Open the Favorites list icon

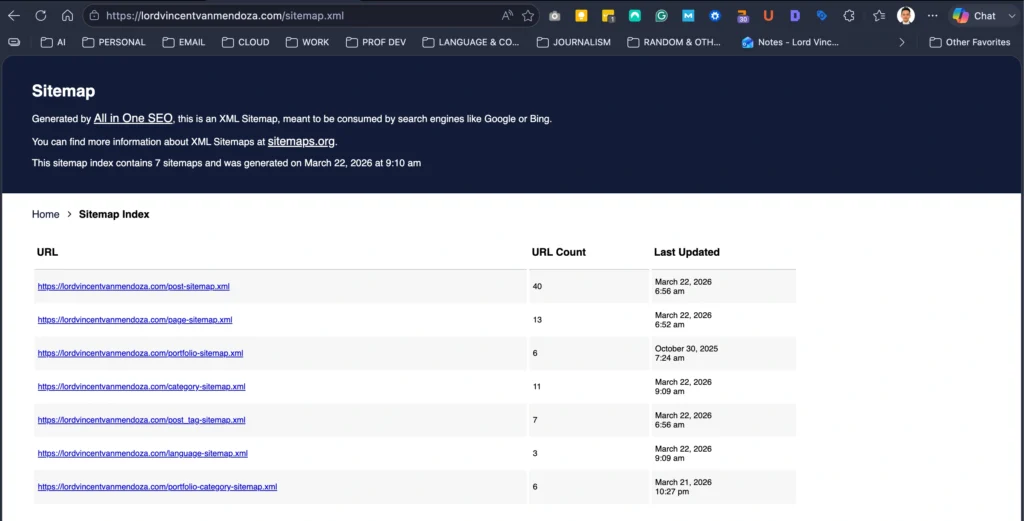coord(878,16)
